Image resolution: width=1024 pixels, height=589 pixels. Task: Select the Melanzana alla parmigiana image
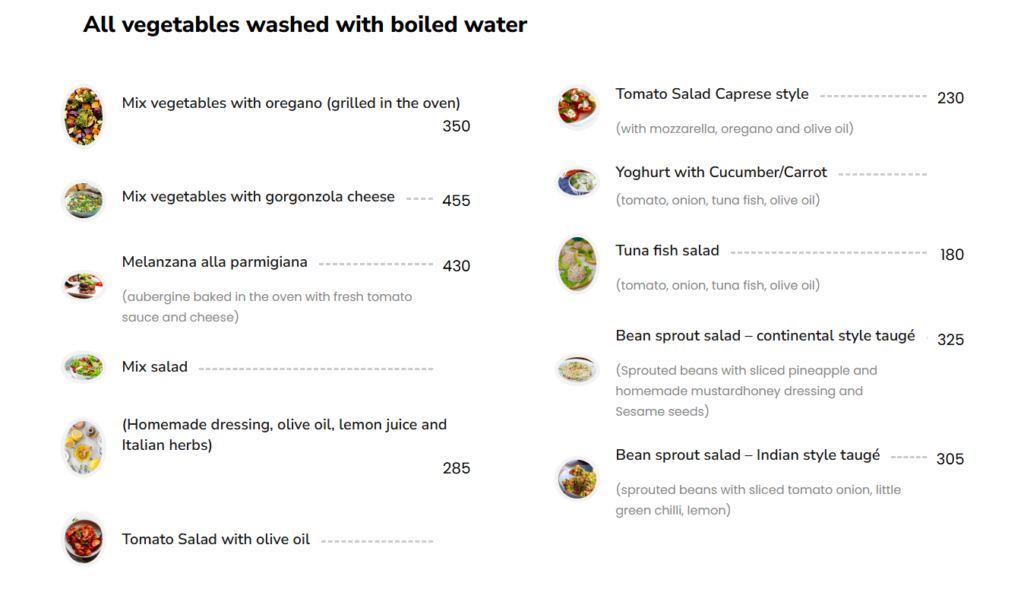(83, 286)
